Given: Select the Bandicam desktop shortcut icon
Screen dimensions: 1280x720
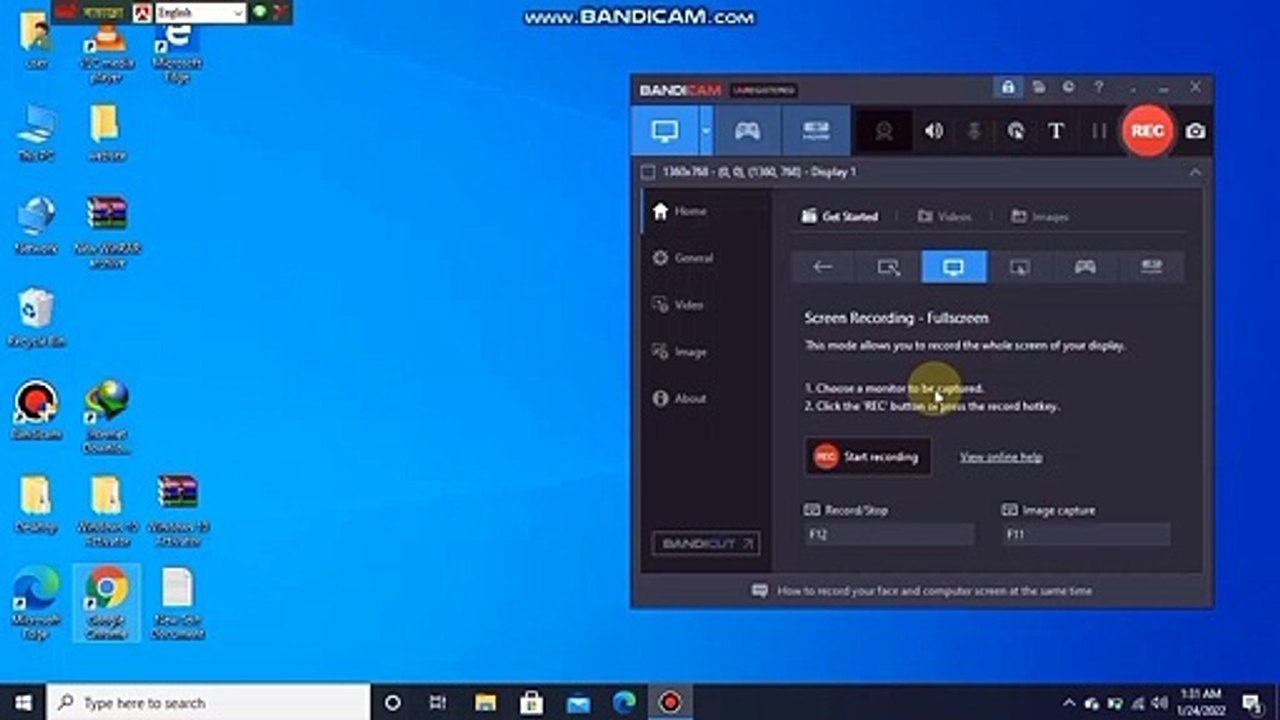Looking at the screenshot, I should click(x=36, y=410).
